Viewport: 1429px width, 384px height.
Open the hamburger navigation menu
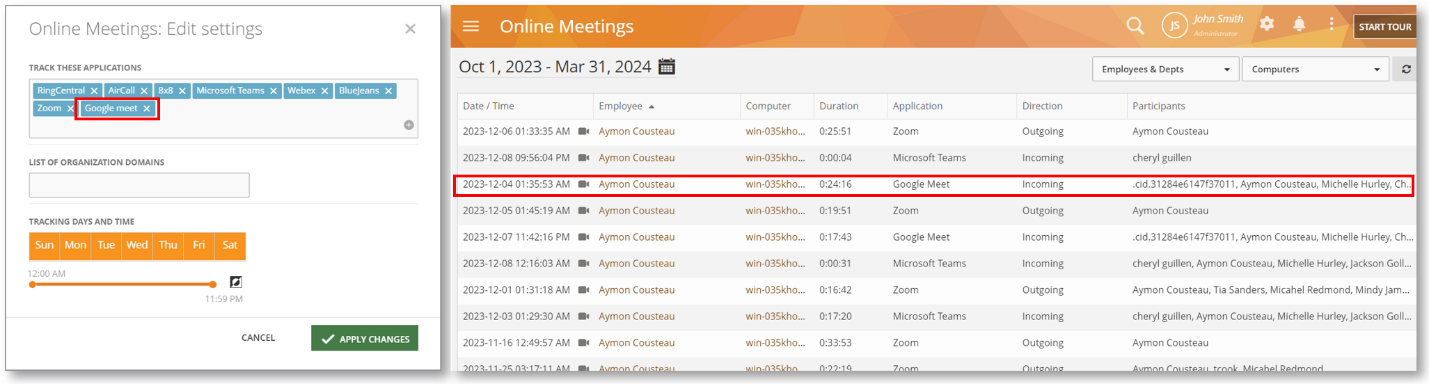(471, 26)
